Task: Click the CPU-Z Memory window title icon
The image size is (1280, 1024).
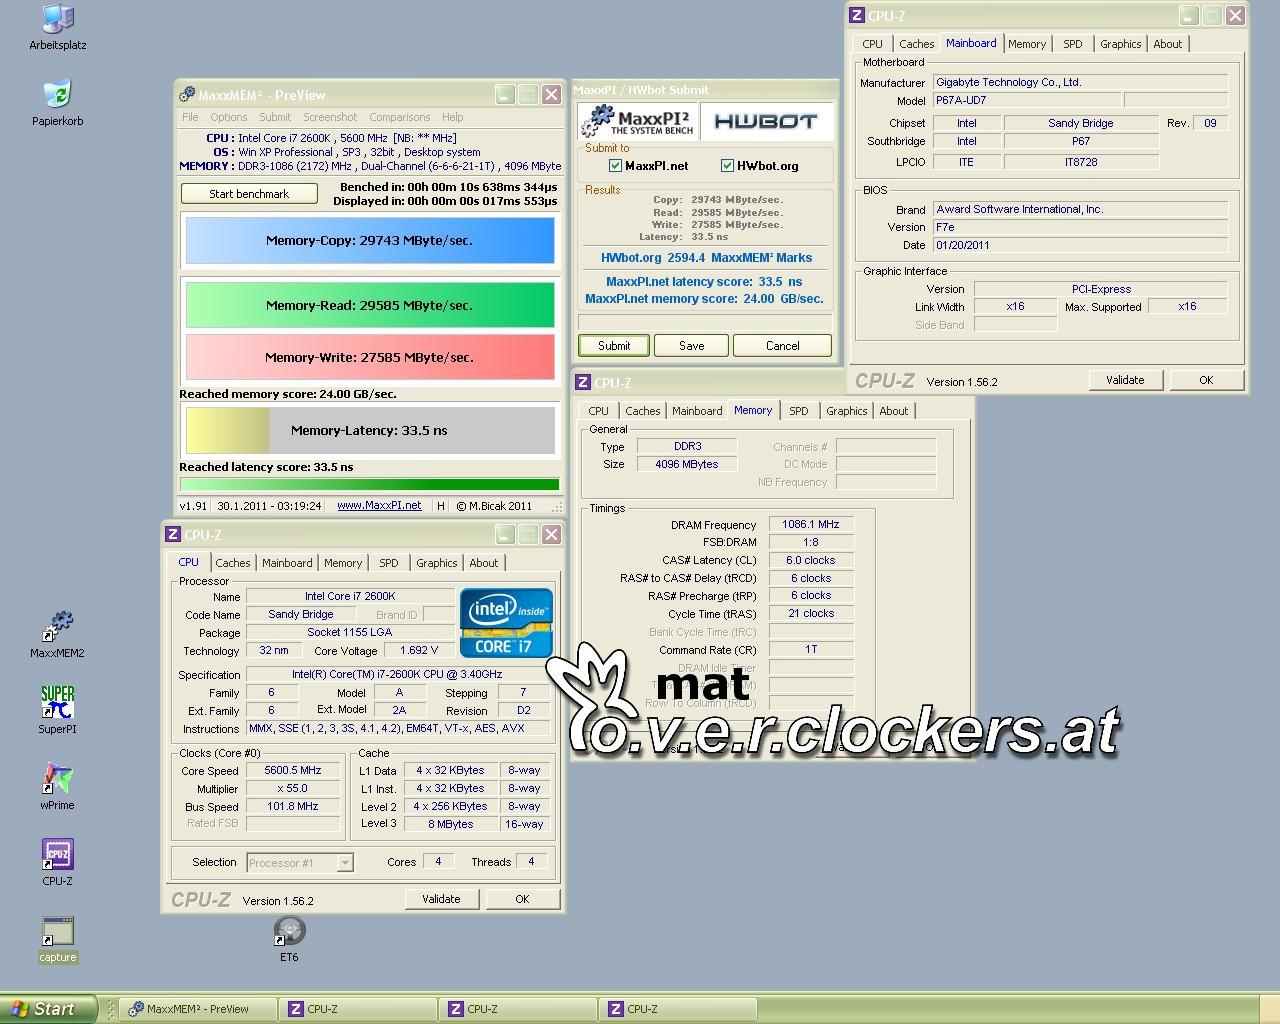Action: coord(583,383)
